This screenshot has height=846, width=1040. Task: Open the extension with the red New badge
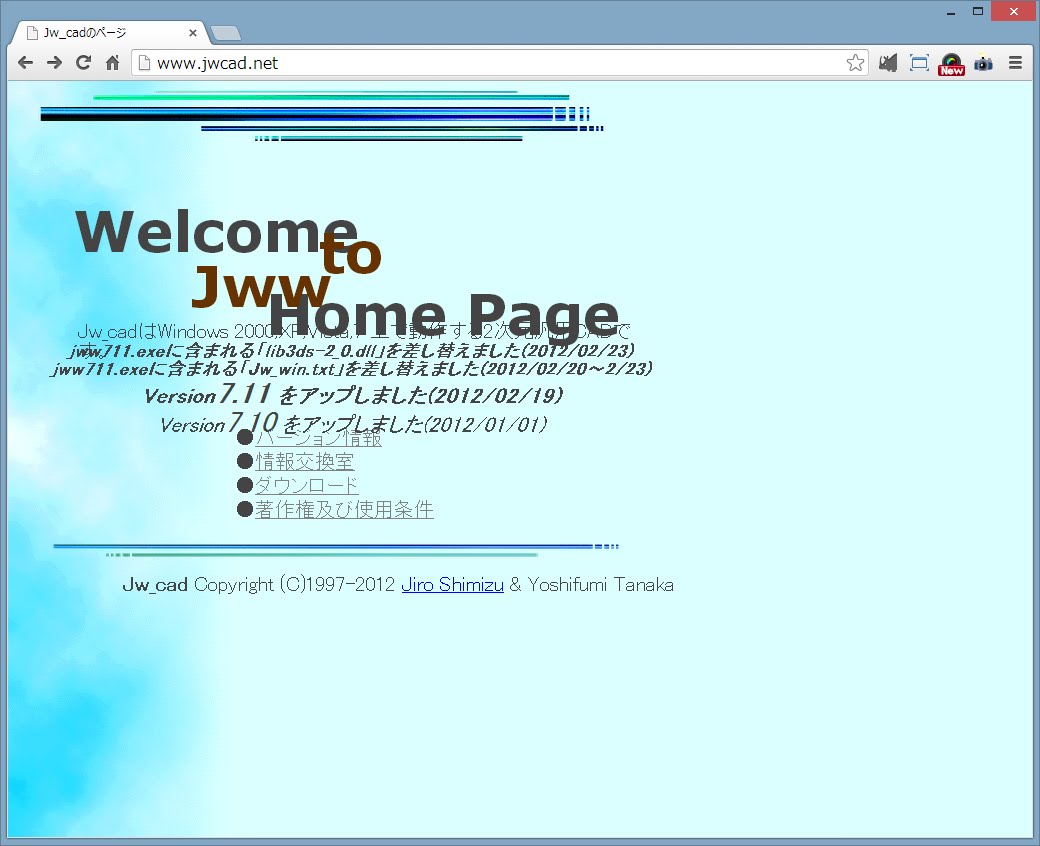coord(951,64)
